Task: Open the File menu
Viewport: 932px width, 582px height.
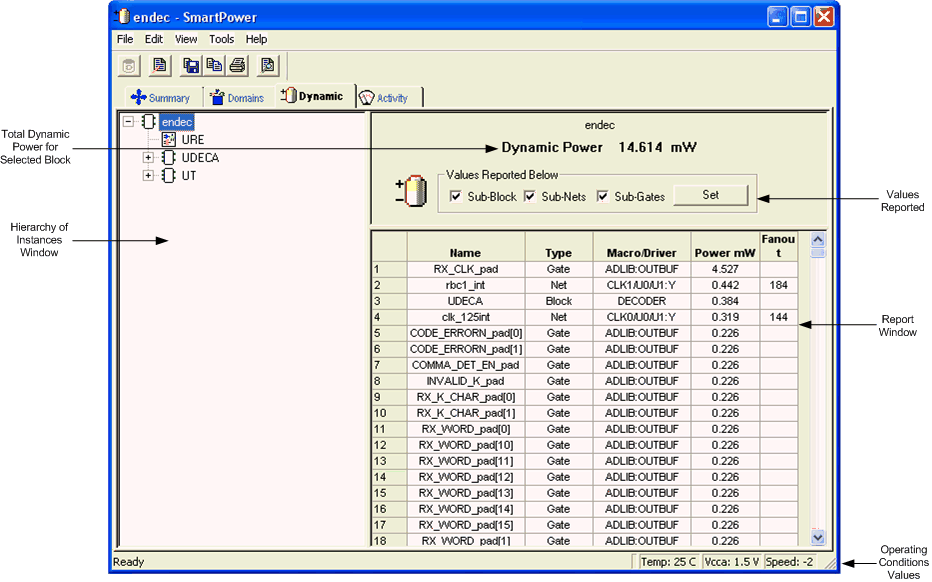Action: coord(125,39)
